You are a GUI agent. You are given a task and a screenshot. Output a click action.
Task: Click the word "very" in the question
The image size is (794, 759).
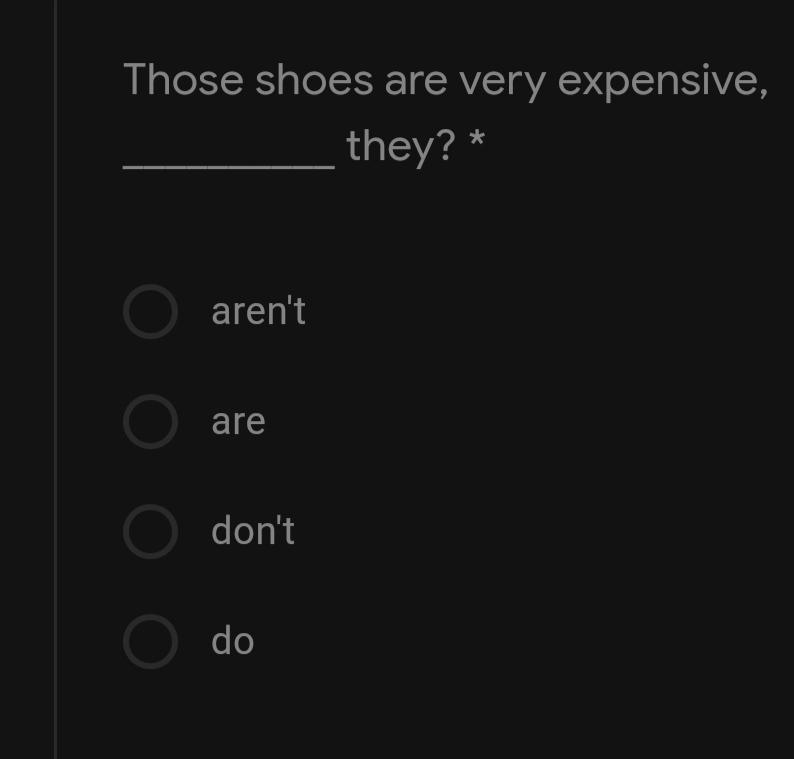point(503,84)
